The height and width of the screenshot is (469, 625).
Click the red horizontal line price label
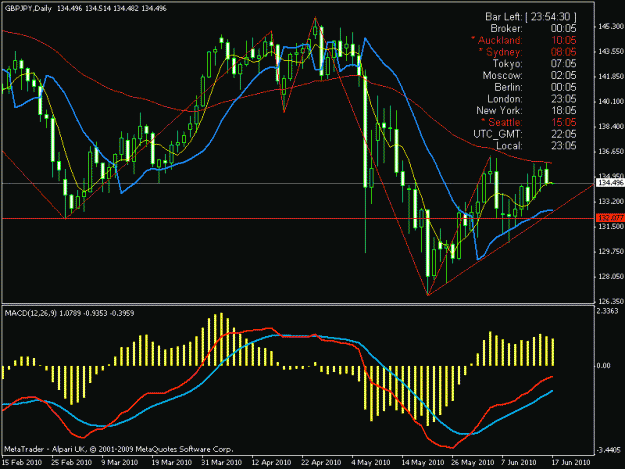pos(610,218)
